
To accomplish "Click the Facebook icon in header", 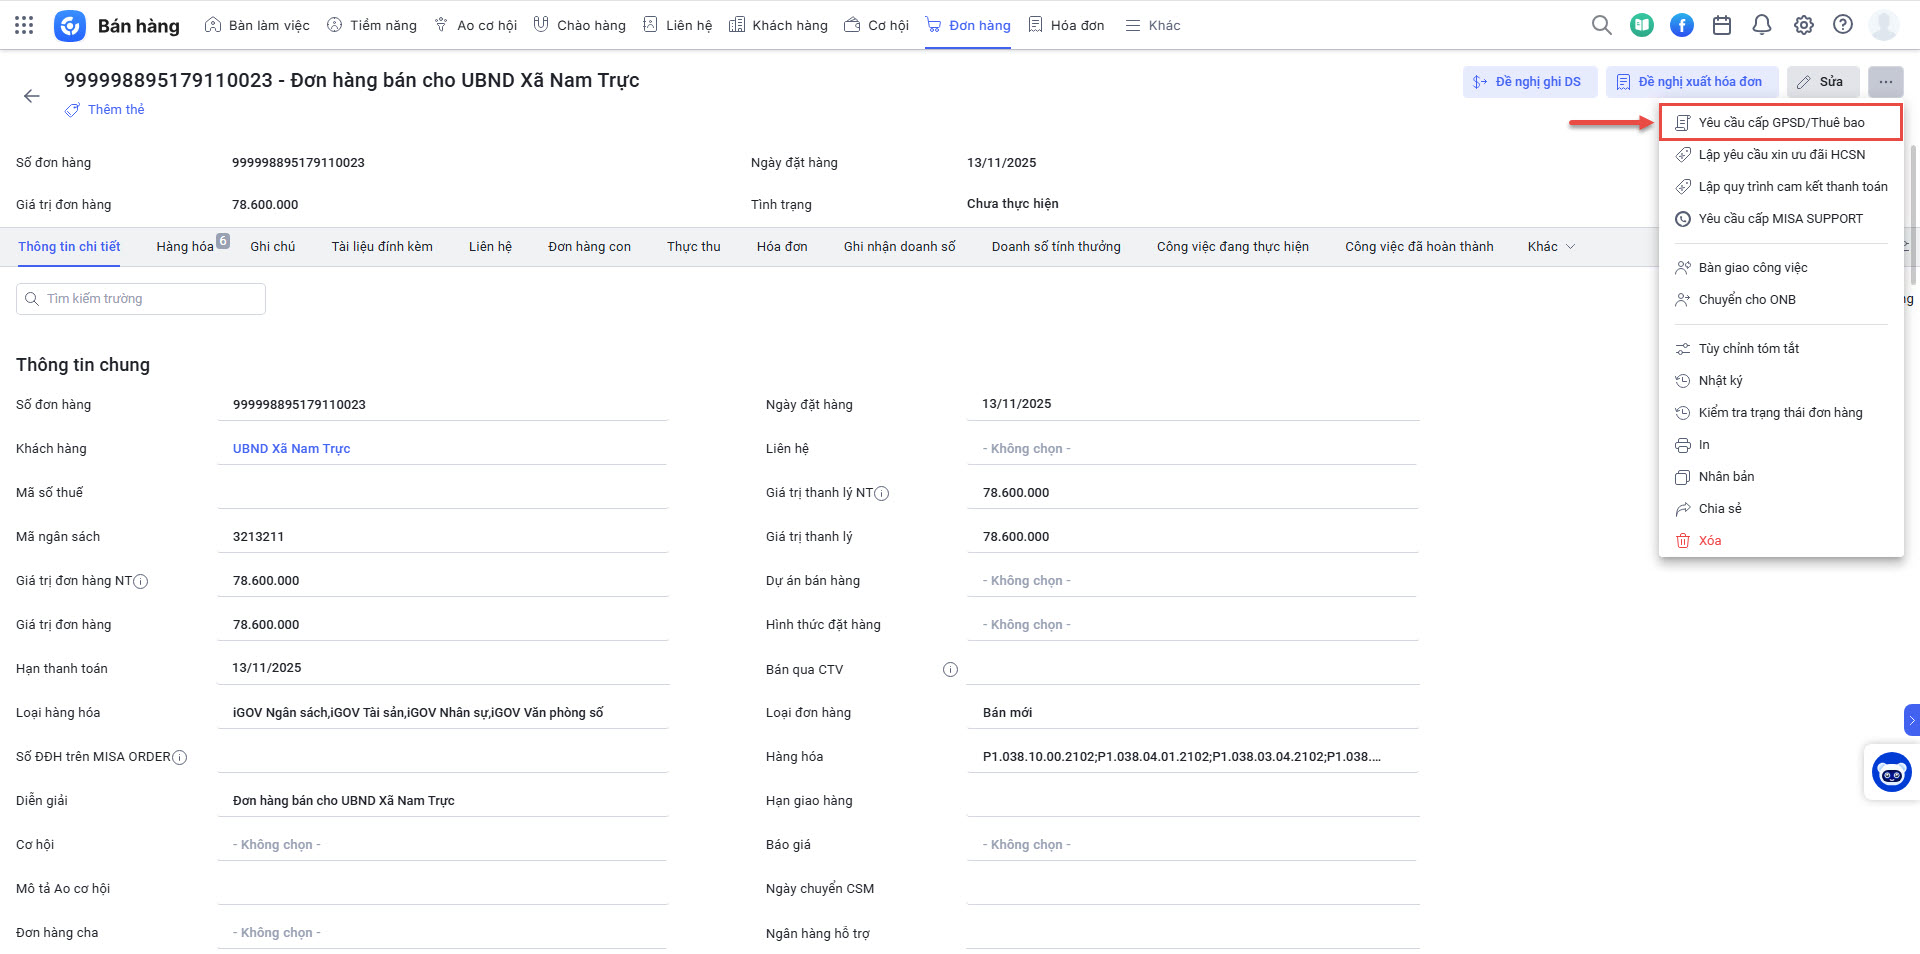I will coord(1682,25).
